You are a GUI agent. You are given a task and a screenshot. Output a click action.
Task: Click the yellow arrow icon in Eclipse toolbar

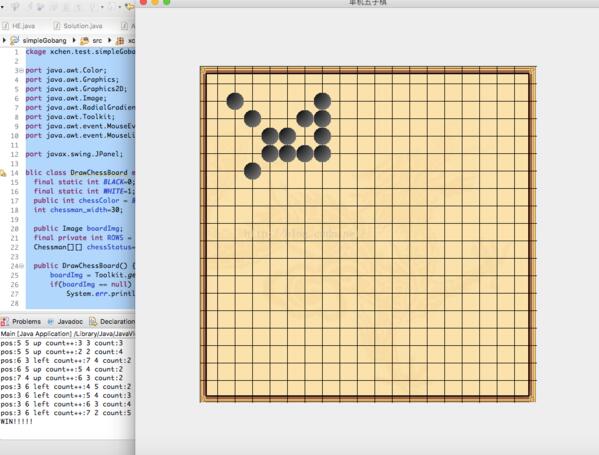(x=130, y=6)
